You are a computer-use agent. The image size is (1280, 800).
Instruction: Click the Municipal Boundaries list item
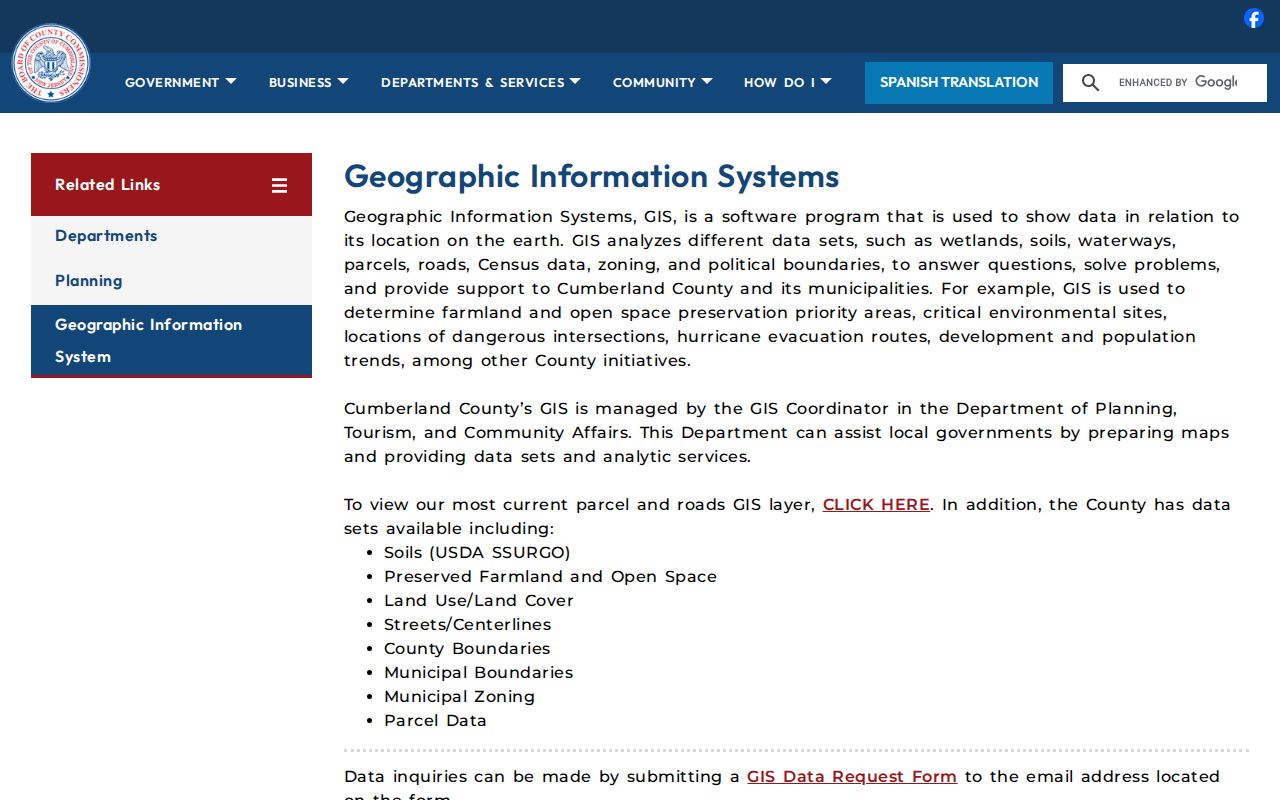point(478,673)
